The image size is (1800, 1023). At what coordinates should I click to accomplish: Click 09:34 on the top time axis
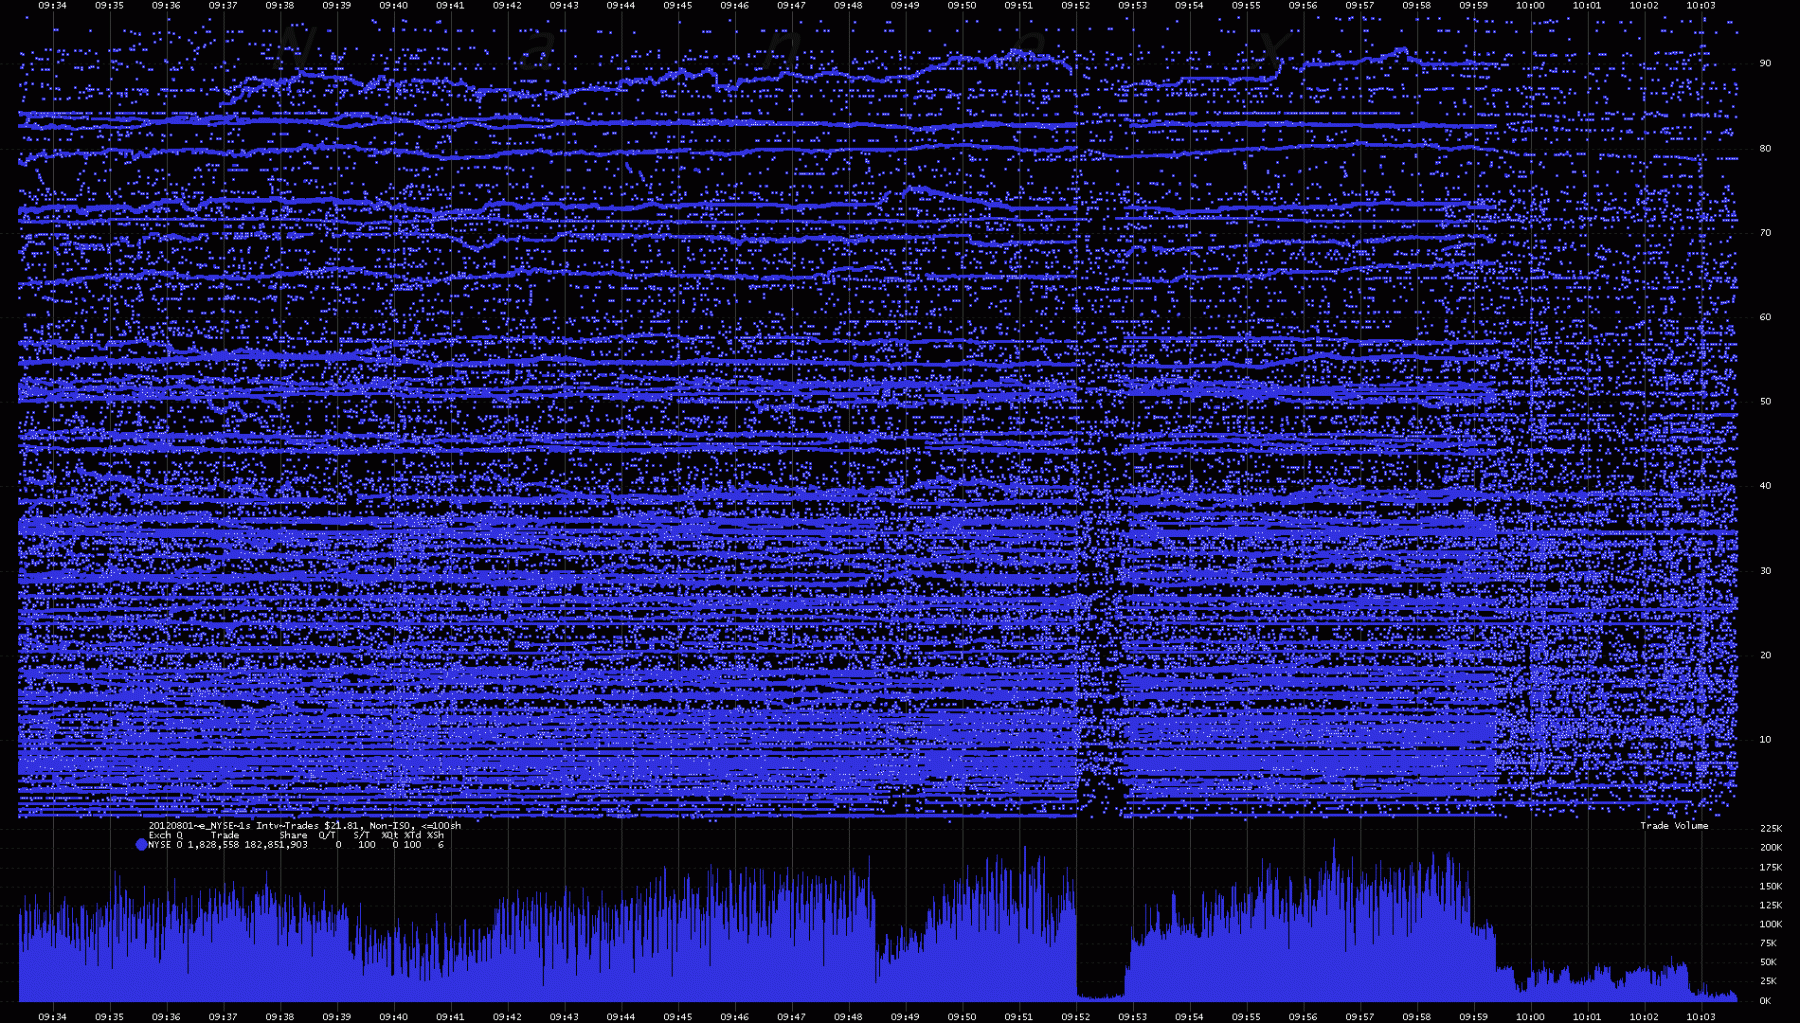[x=53, y=6]
